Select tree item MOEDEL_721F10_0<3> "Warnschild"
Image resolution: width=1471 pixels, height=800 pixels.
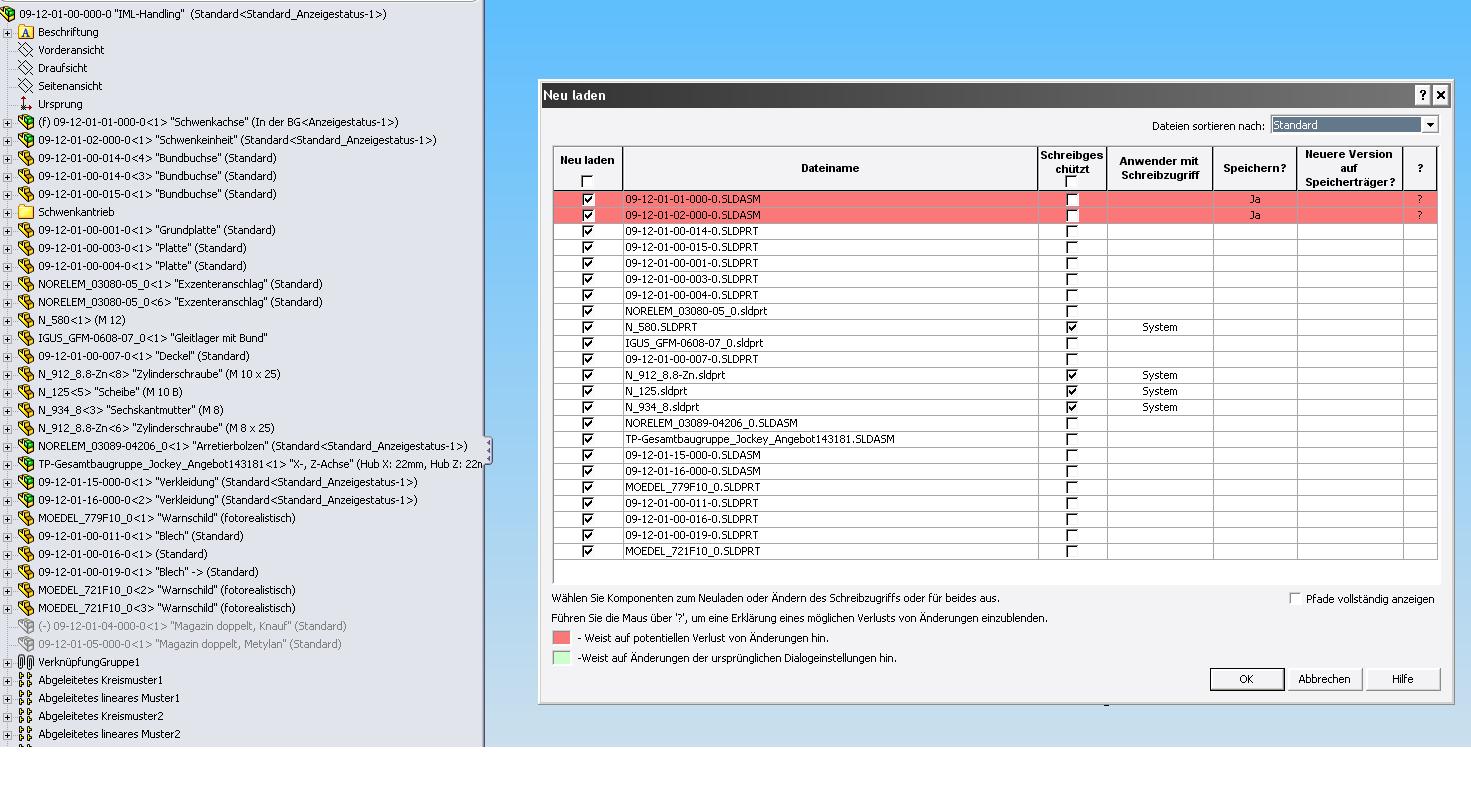point(167,608)
